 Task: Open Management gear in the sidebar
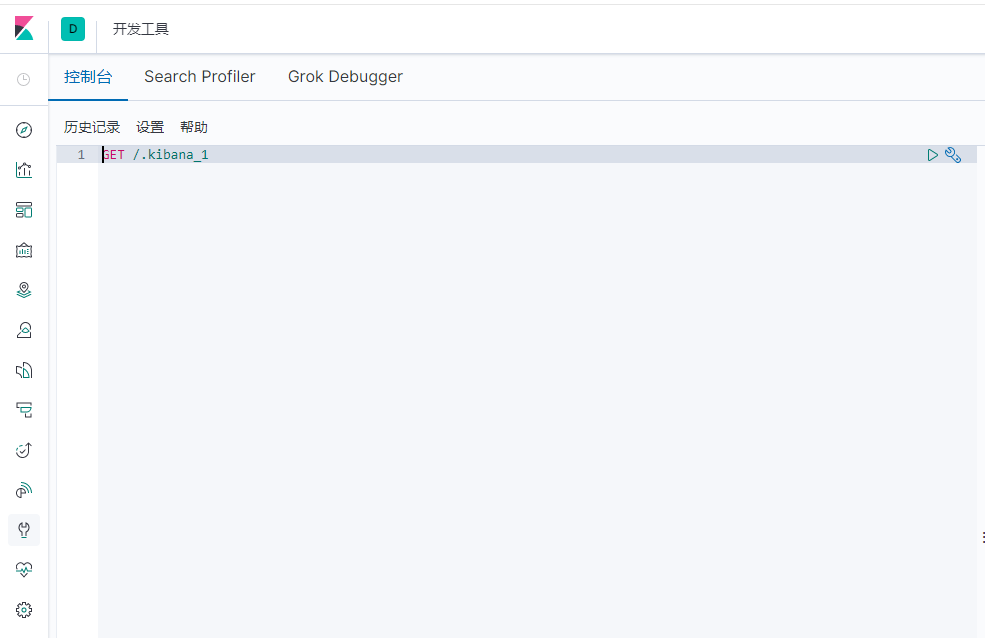click(x=24, y=610)
